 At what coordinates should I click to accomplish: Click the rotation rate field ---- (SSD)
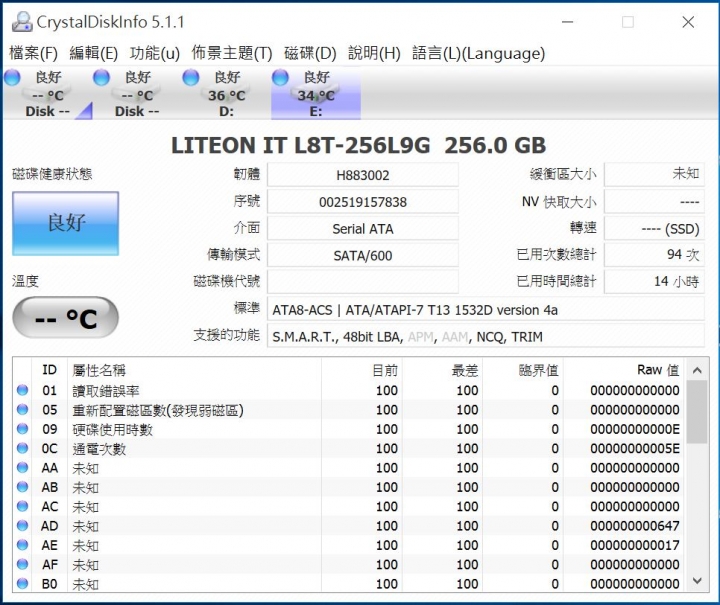coord(654,229)
